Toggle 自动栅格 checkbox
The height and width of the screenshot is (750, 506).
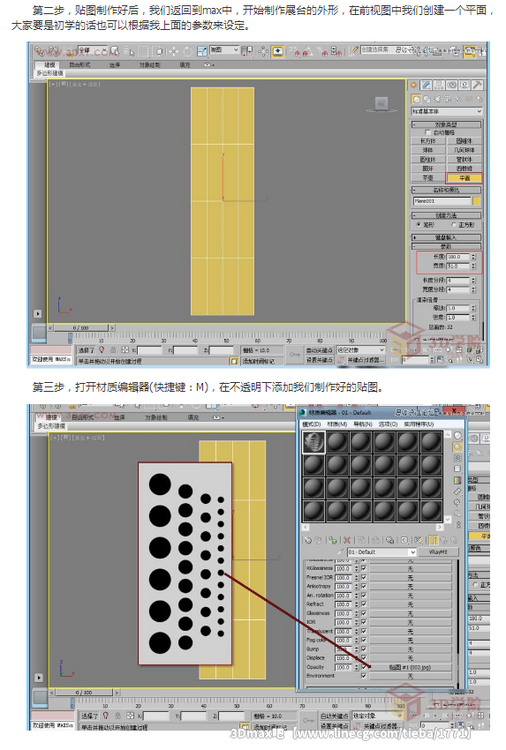(x=427, y=132)
